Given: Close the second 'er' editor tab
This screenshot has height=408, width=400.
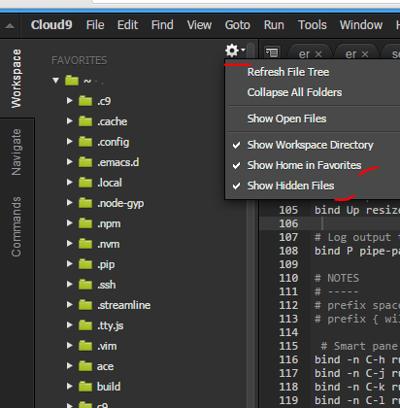Looking at the screenshot, I should click(365, 54).
